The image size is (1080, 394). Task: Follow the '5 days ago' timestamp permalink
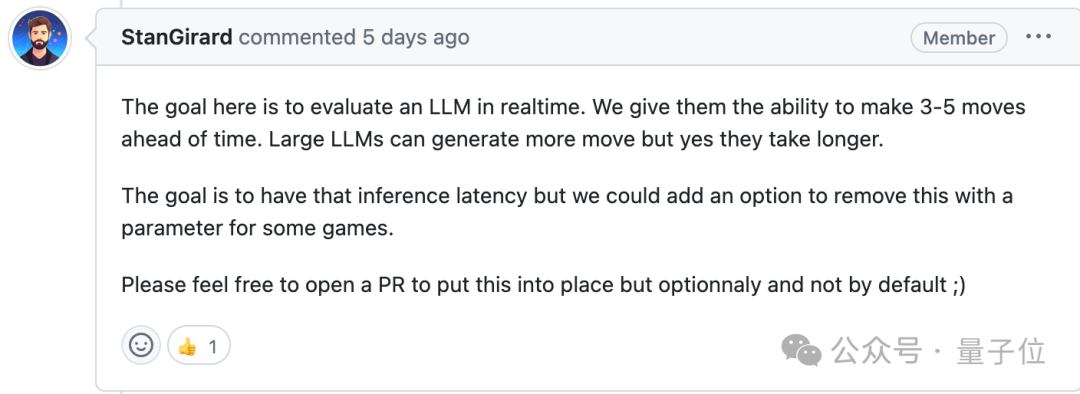click(x=416, y=37)
